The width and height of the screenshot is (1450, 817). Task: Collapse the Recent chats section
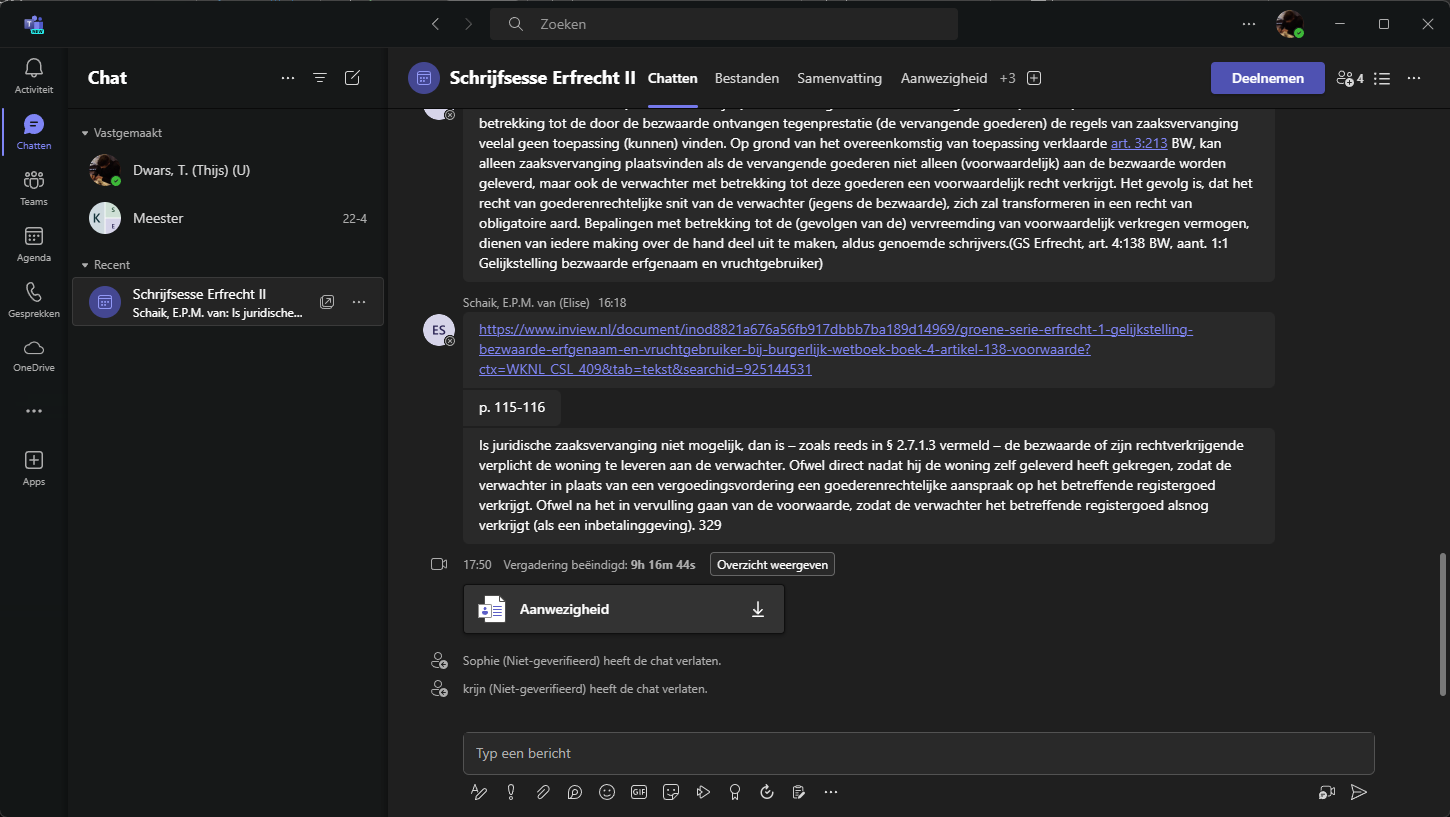pos(85,265)
